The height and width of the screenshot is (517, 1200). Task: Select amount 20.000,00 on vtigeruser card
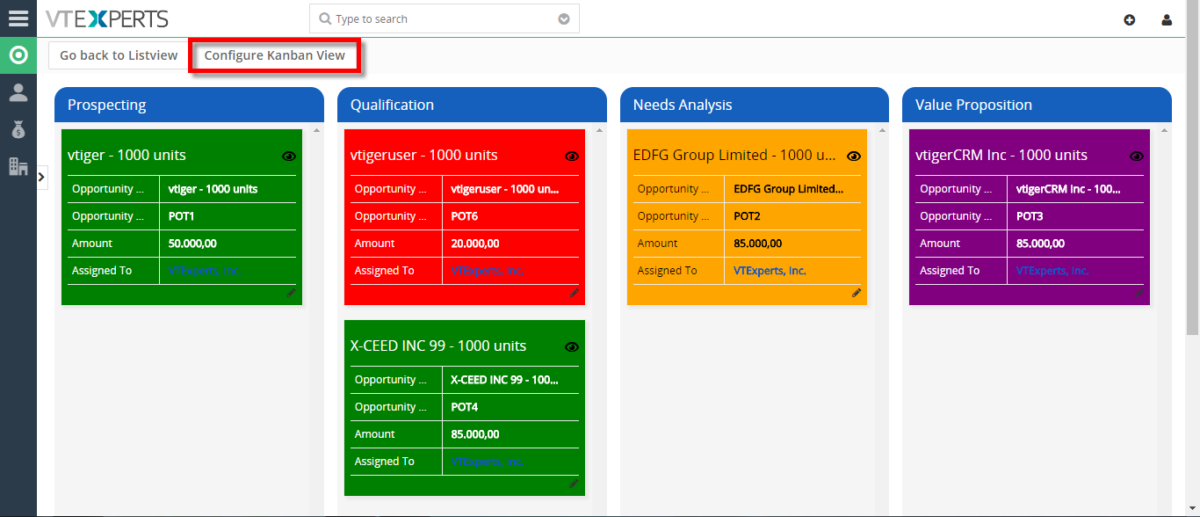pyautogui.click(x=475, y=243)
